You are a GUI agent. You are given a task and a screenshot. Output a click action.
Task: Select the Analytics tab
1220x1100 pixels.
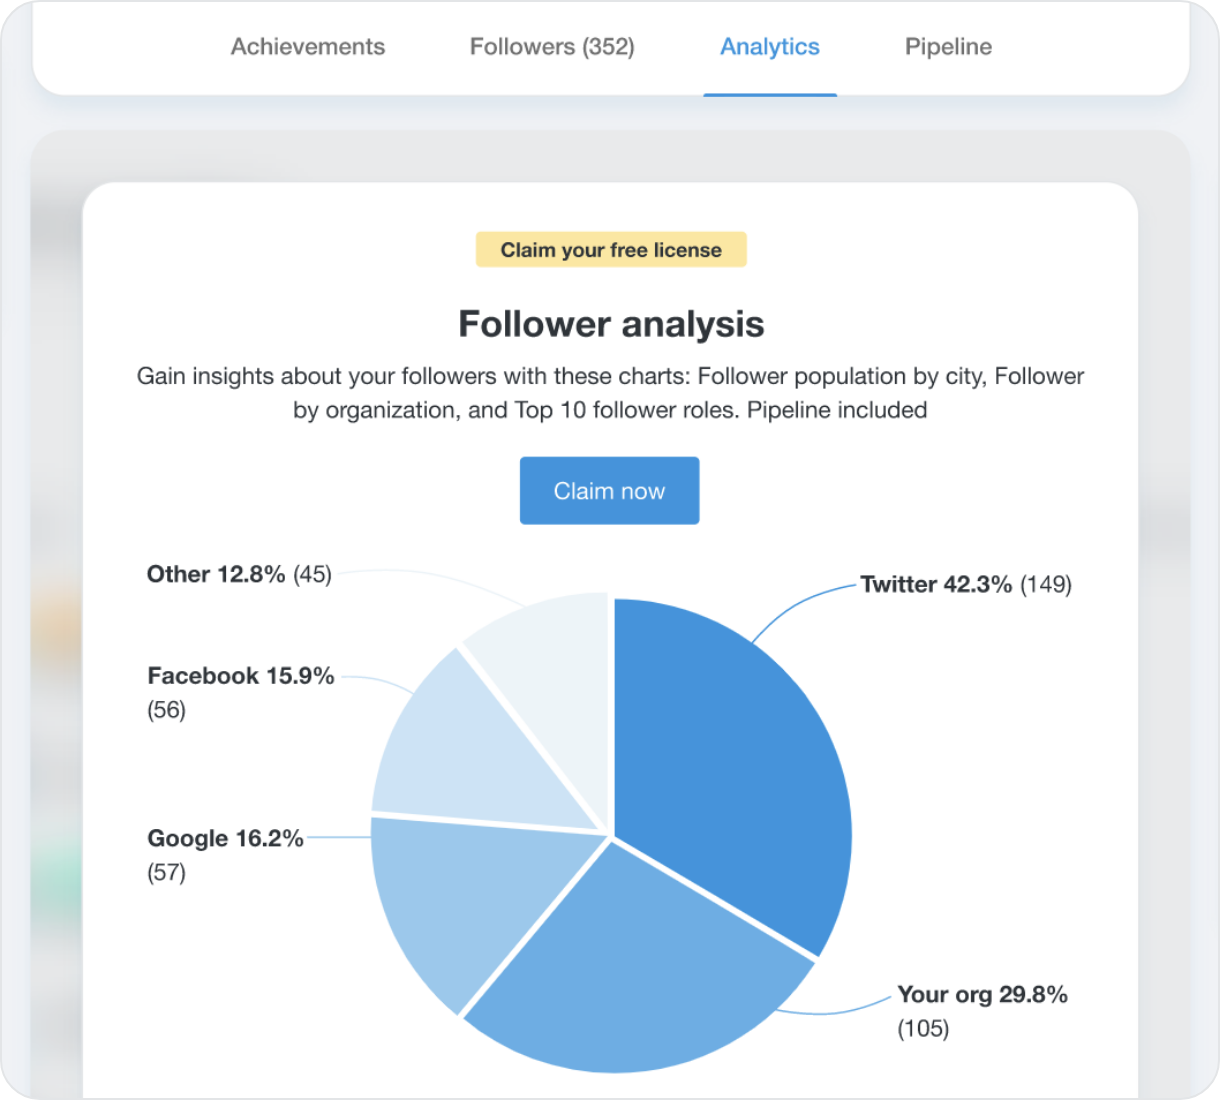[770, 47]
